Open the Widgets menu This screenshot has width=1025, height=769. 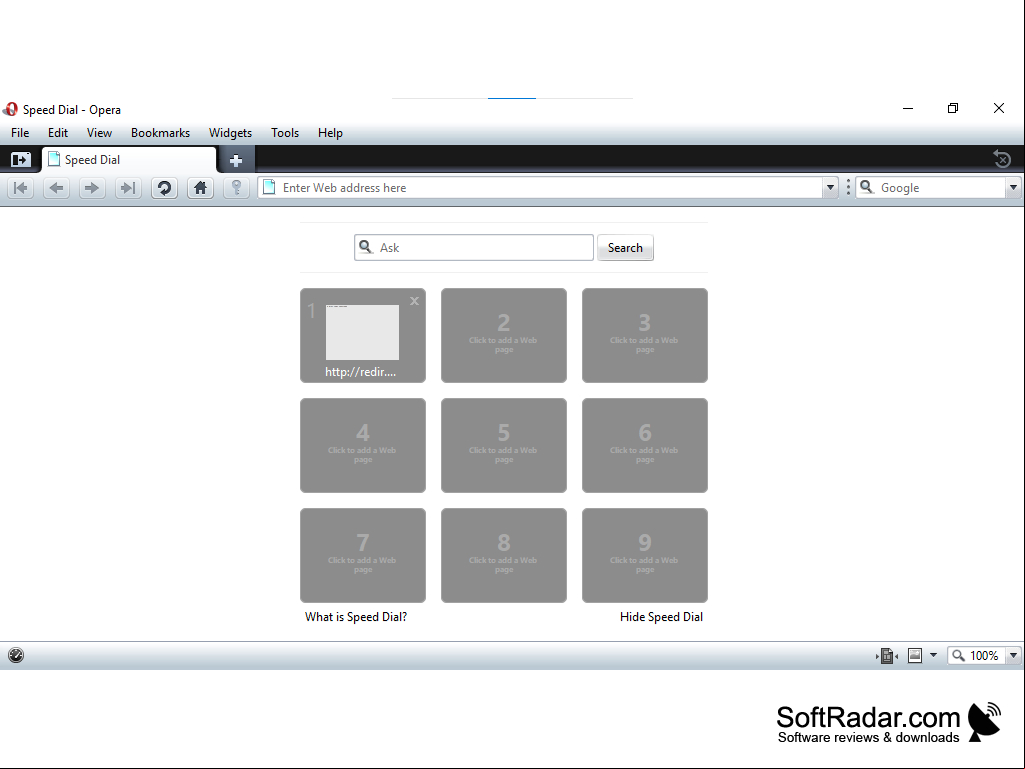[230, 133]
